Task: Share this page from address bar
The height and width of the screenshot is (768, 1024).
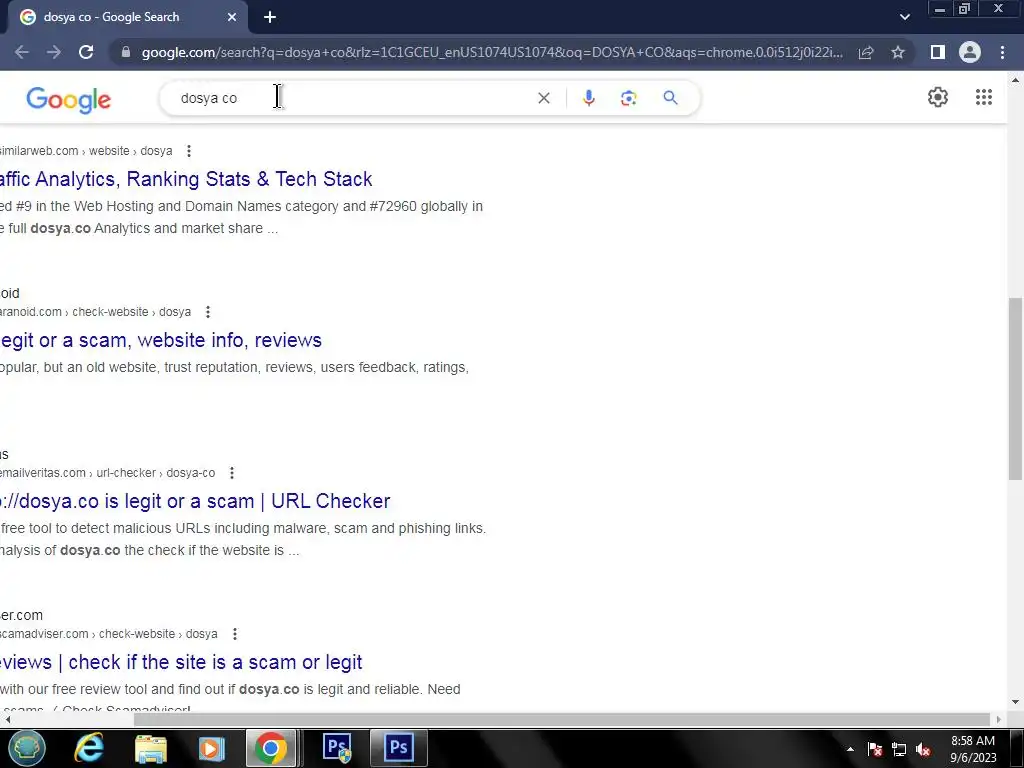Action: tap(866, 52)
